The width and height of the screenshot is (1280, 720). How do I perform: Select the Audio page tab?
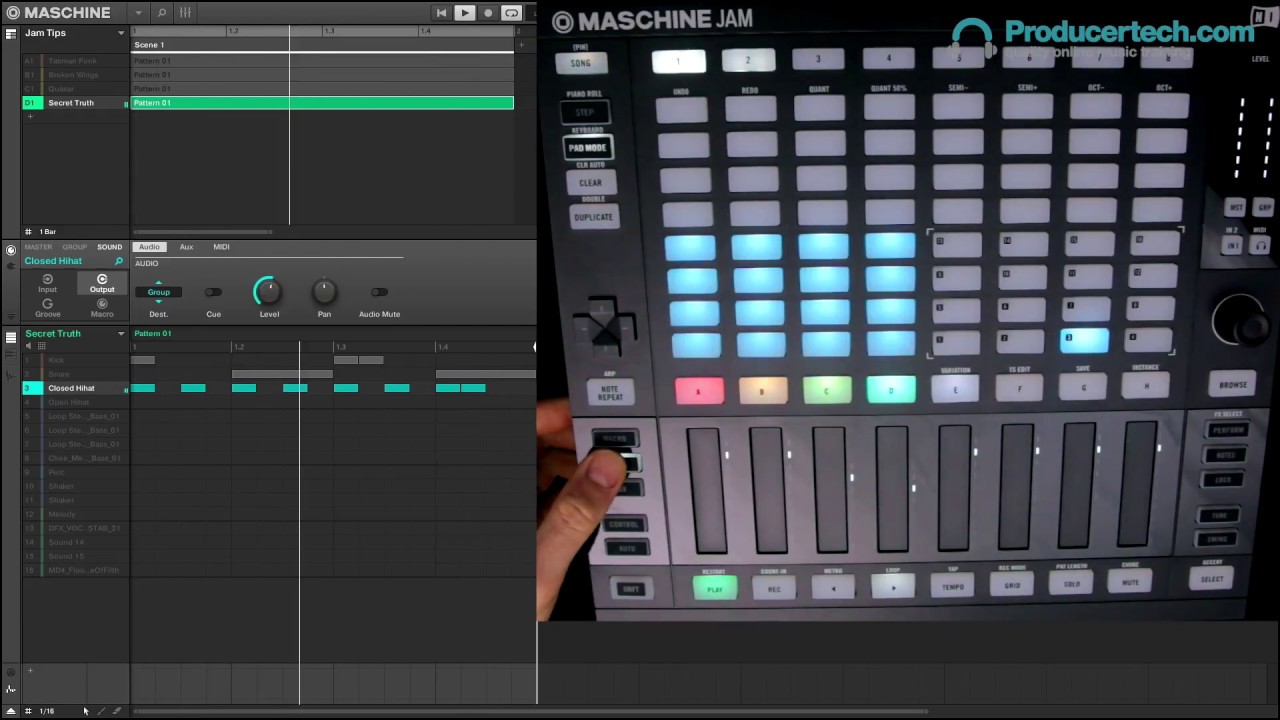[x=149, y=247]
